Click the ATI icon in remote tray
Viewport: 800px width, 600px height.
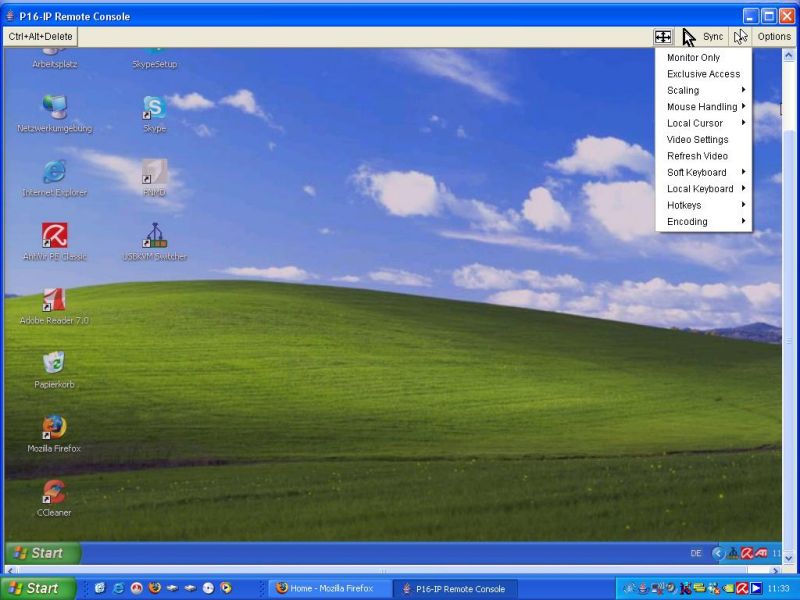[761, 553]
